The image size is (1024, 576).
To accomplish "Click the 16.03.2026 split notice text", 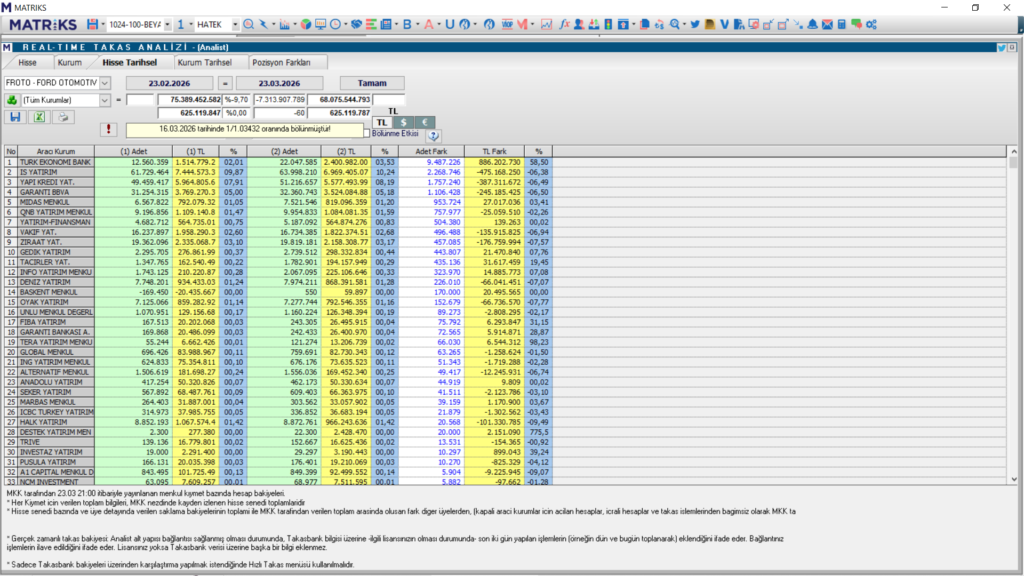I will coord(244,129).
